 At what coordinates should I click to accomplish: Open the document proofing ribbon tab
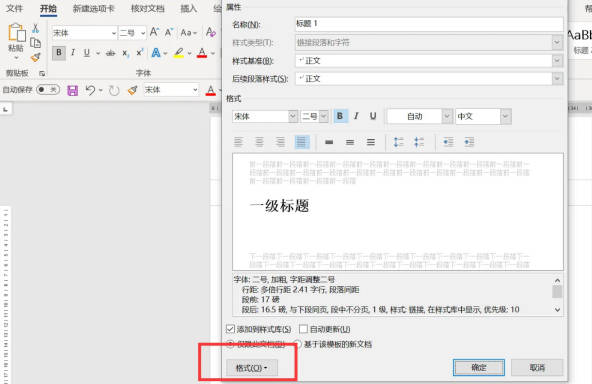click(148, 8)
